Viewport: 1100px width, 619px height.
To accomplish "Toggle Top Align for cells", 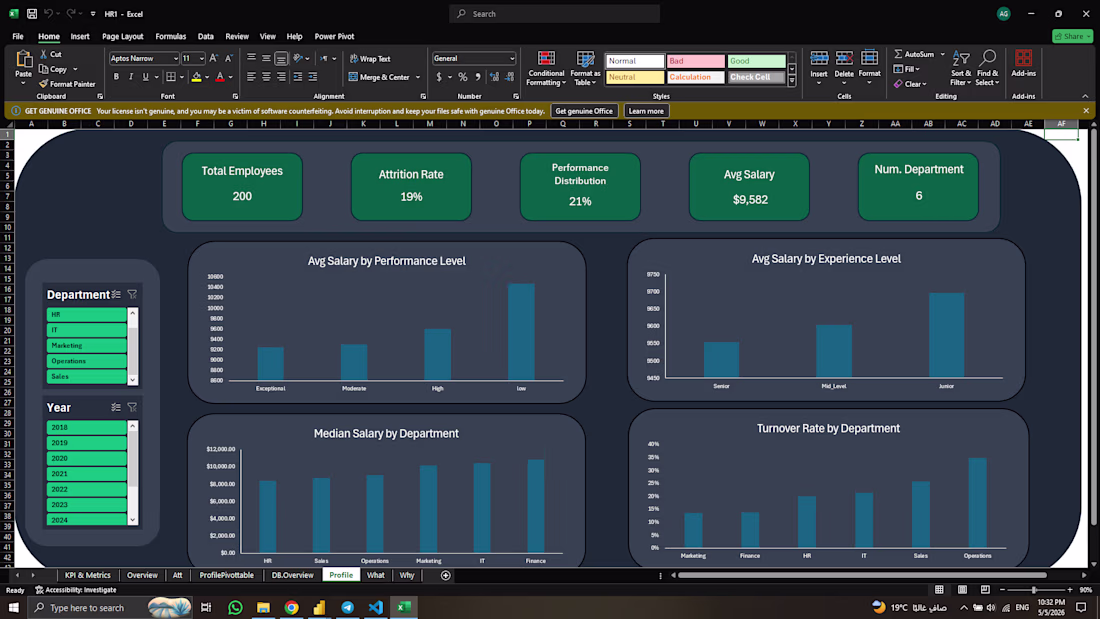I will [251, 58].
